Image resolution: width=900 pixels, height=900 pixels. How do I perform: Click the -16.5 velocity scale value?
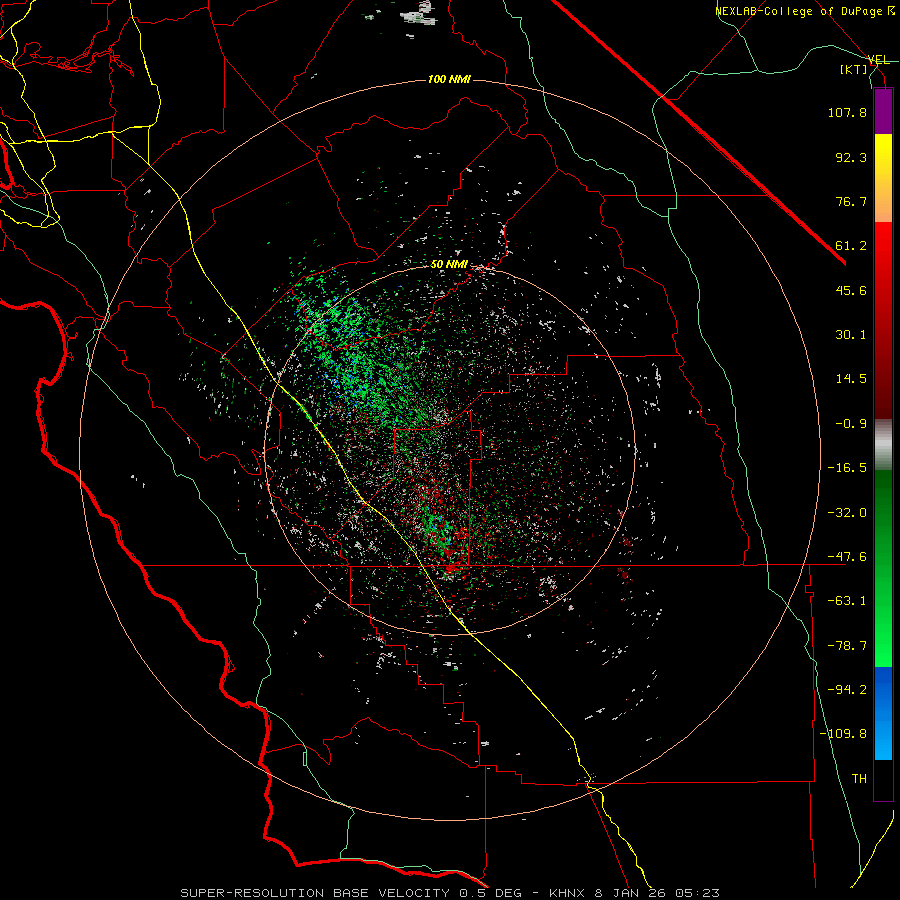tap(847, 468)
